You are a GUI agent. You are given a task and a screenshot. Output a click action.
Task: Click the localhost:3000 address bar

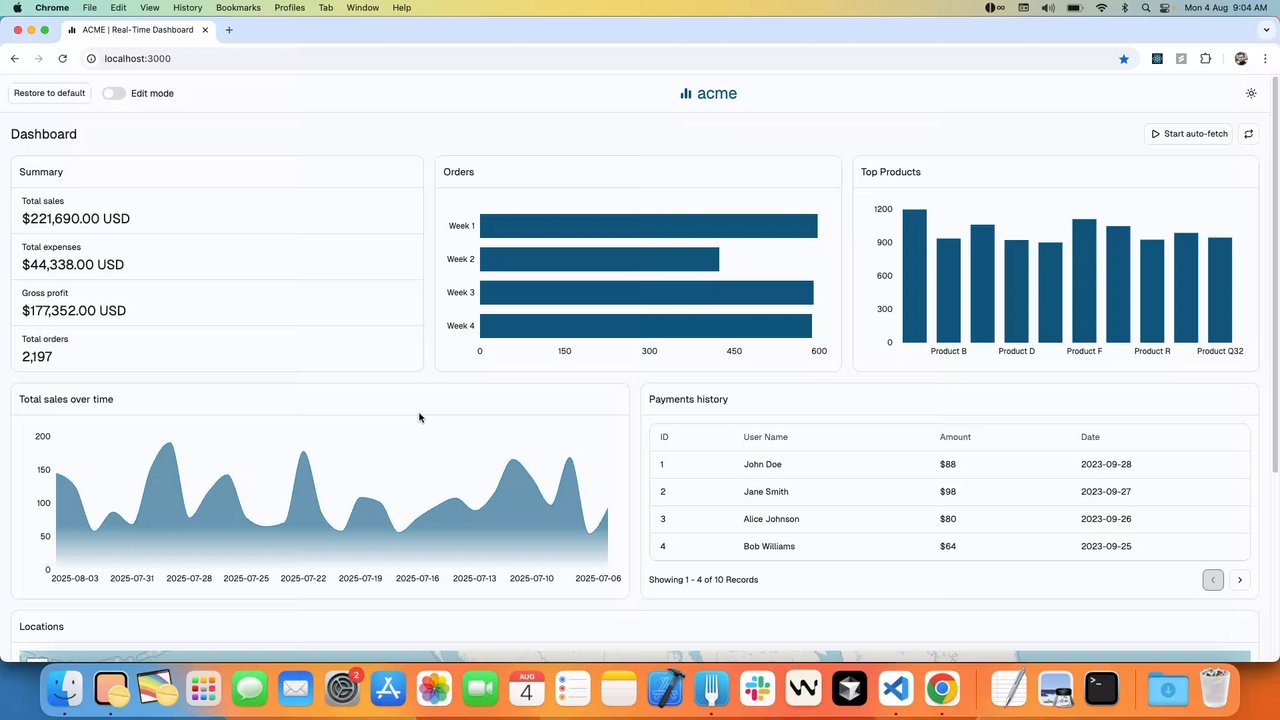coord(600,59)
